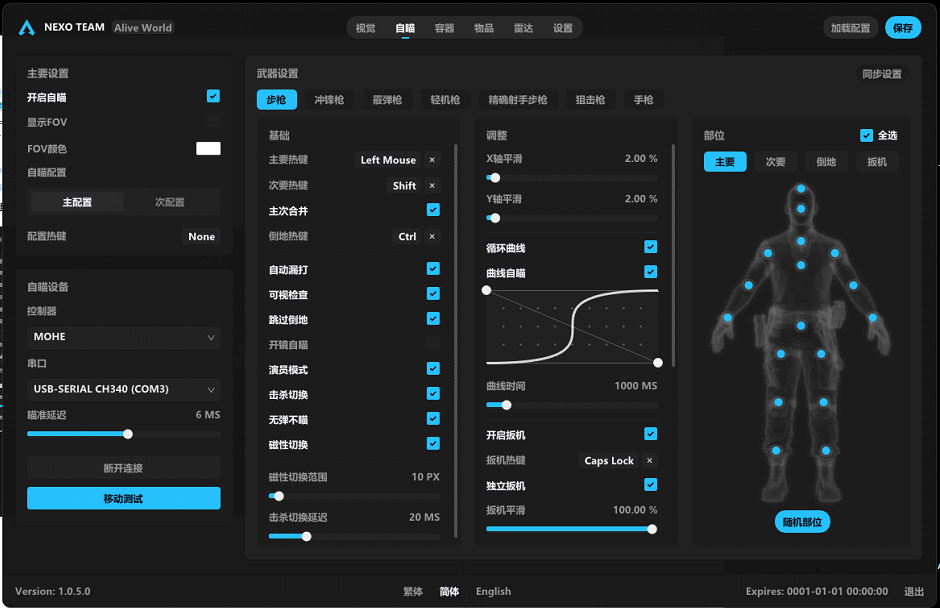Switch to the 雷达 tab

pyautogui.click(x=523, y=28)
